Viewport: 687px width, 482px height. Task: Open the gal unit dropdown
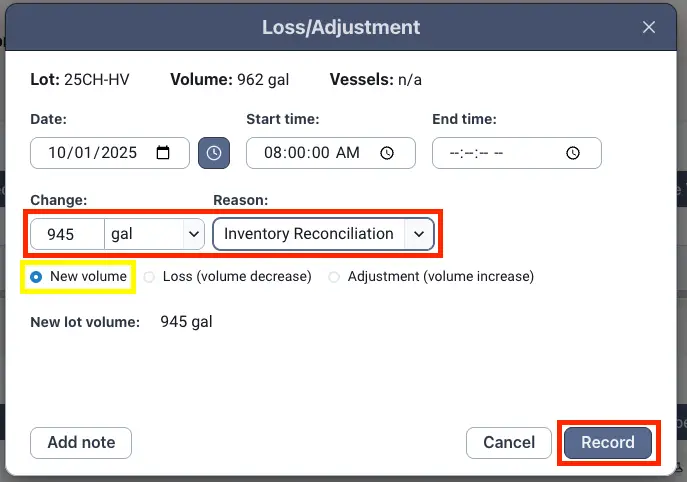pyautogui.click(x=155, y=234)
